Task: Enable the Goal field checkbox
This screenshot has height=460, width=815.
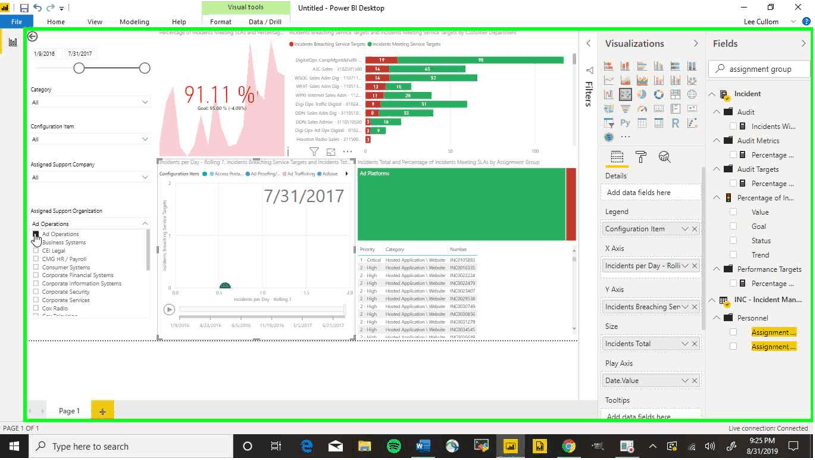Action: (x=734, y=227)
